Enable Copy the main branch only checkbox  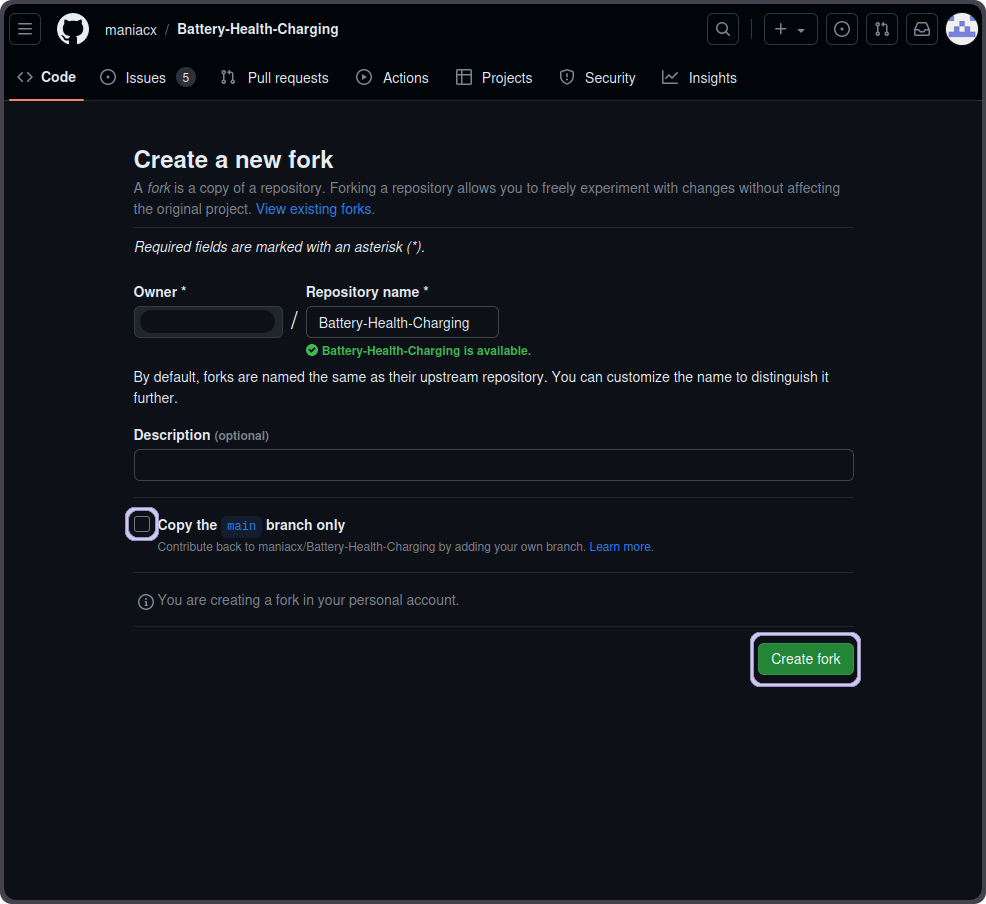pos(142,524)
